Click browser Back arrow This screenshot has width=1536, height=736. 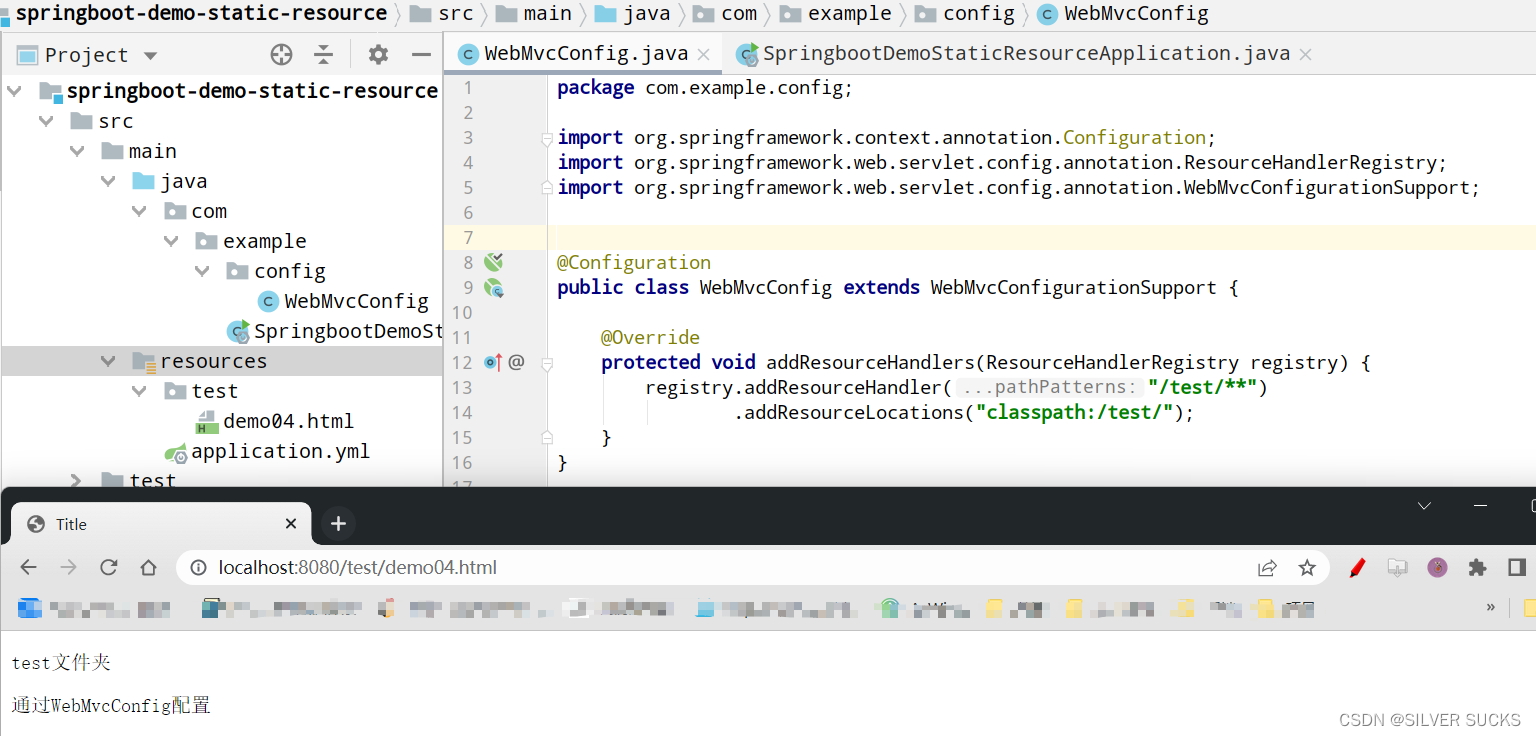28,568
